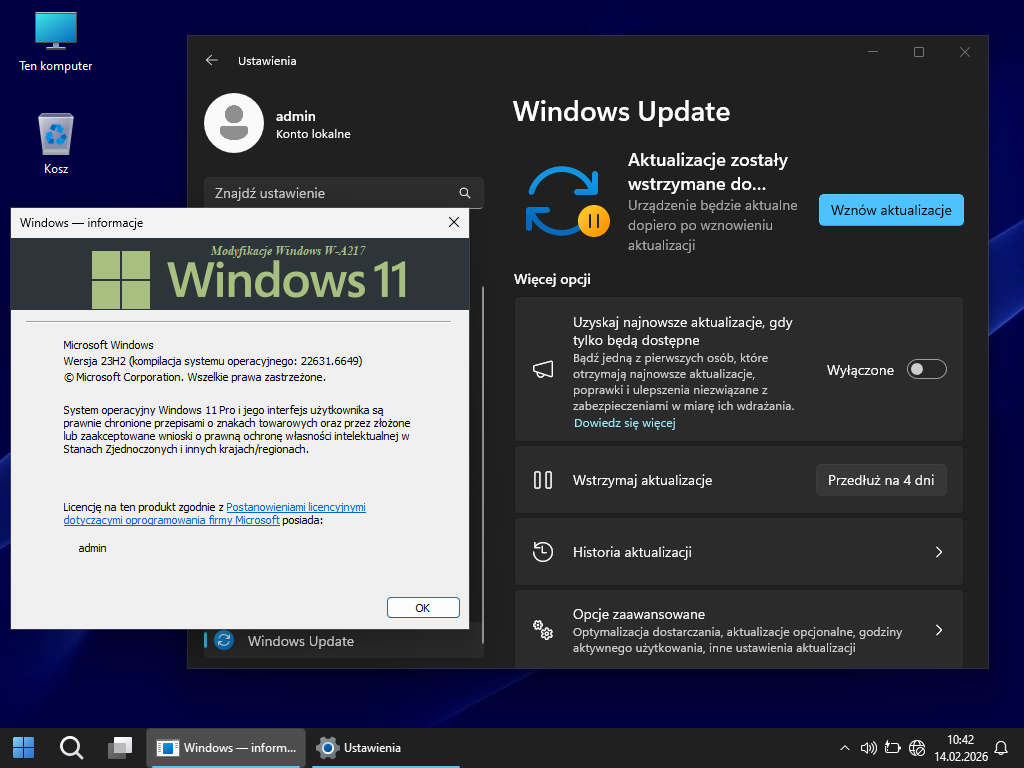Click the volume icon in system tray
Viewport: 1024px width, 768px height.
tap(868, 747)
